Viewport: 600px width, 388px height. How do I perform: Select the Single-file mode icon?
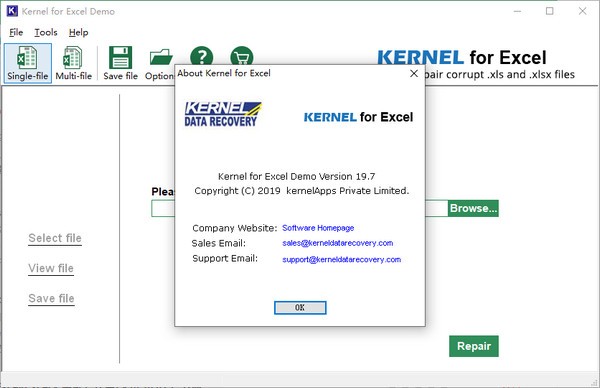click(x=28, y=63)
